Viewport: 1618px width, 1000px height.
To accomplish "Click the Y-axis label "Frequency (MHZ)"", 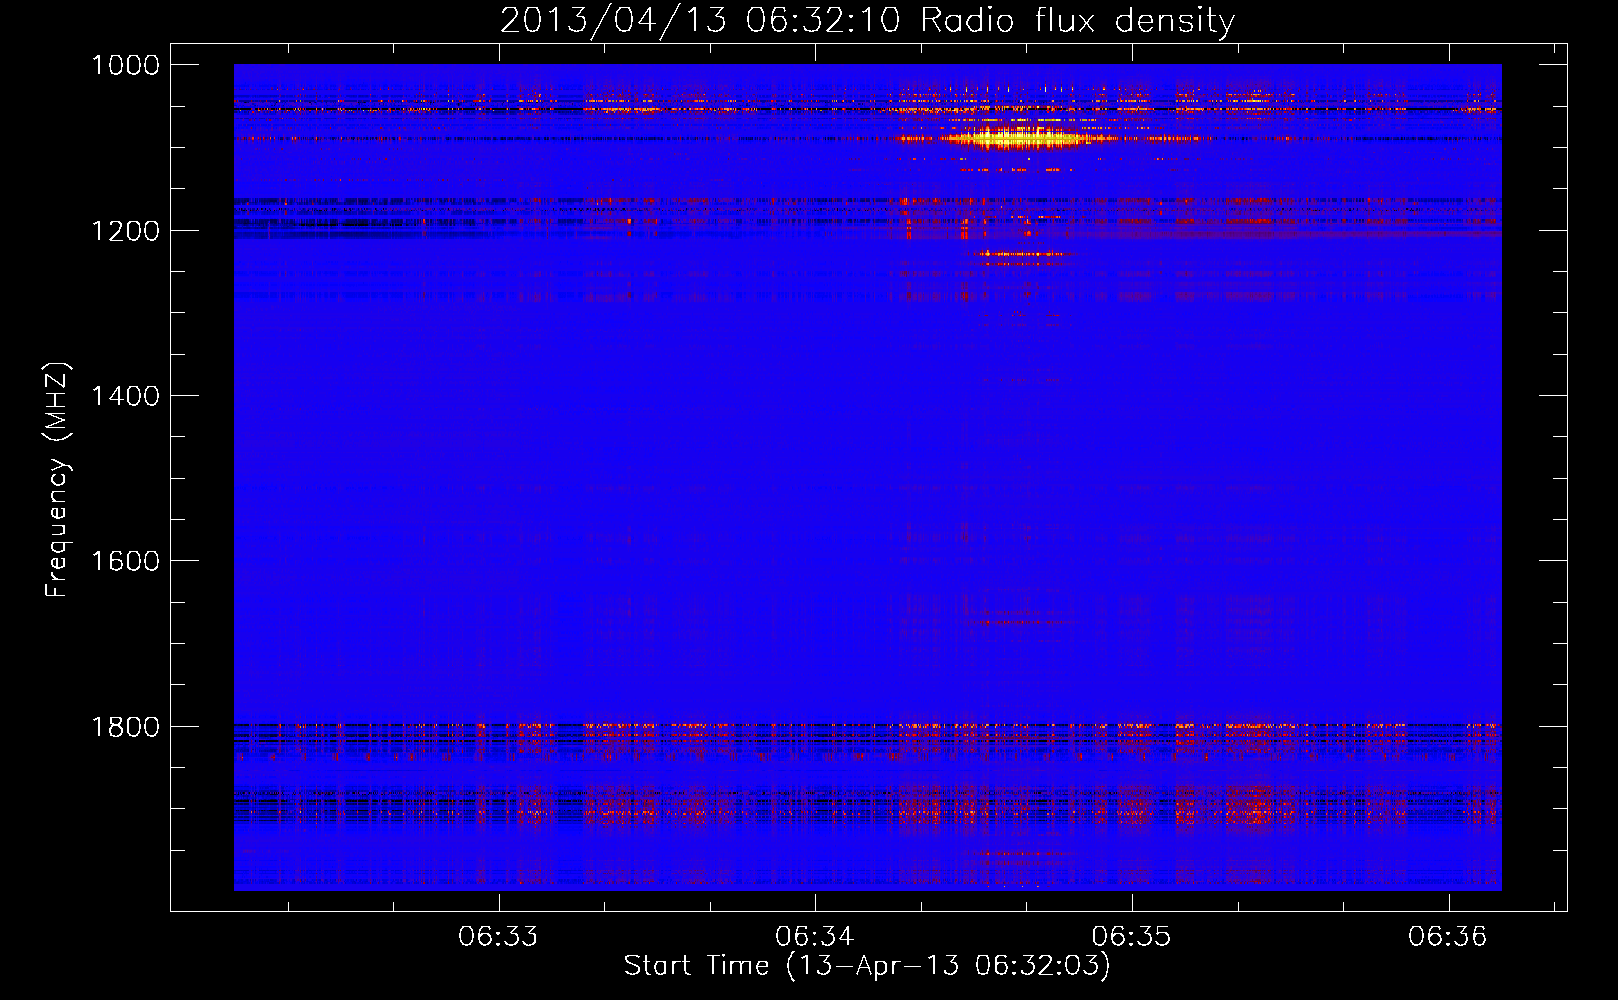I will click(x=58, y=479).
